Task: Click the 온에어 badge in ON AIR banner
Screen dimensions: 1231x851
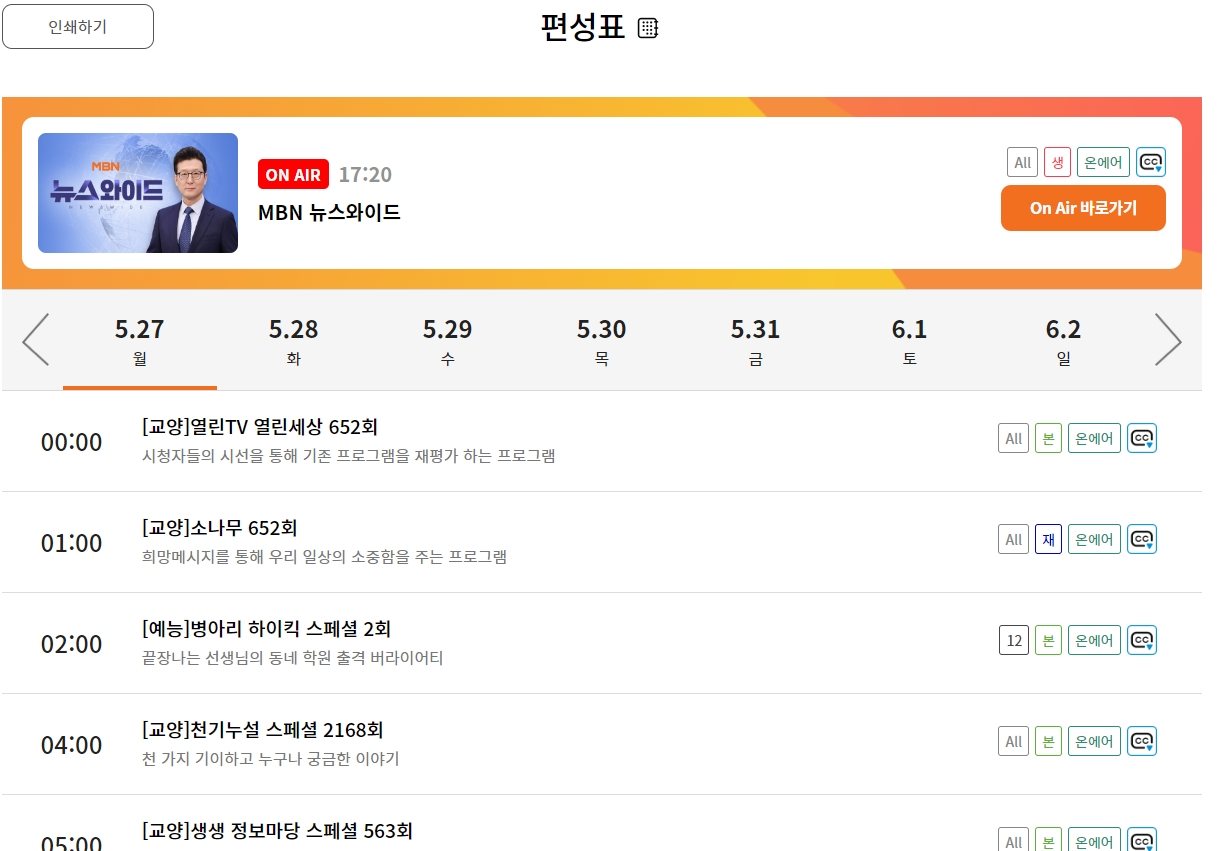Action: tap(1103, 162)
